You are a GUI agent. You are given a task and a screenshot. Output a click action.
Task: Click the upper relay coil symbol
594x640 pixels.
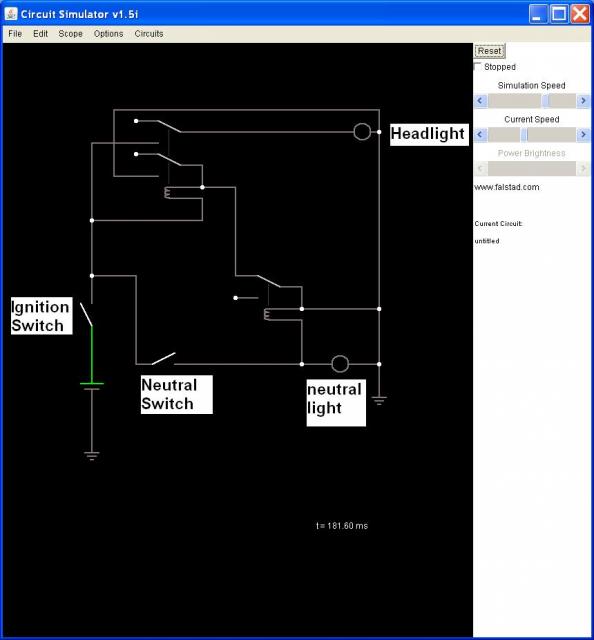(167, 193)
